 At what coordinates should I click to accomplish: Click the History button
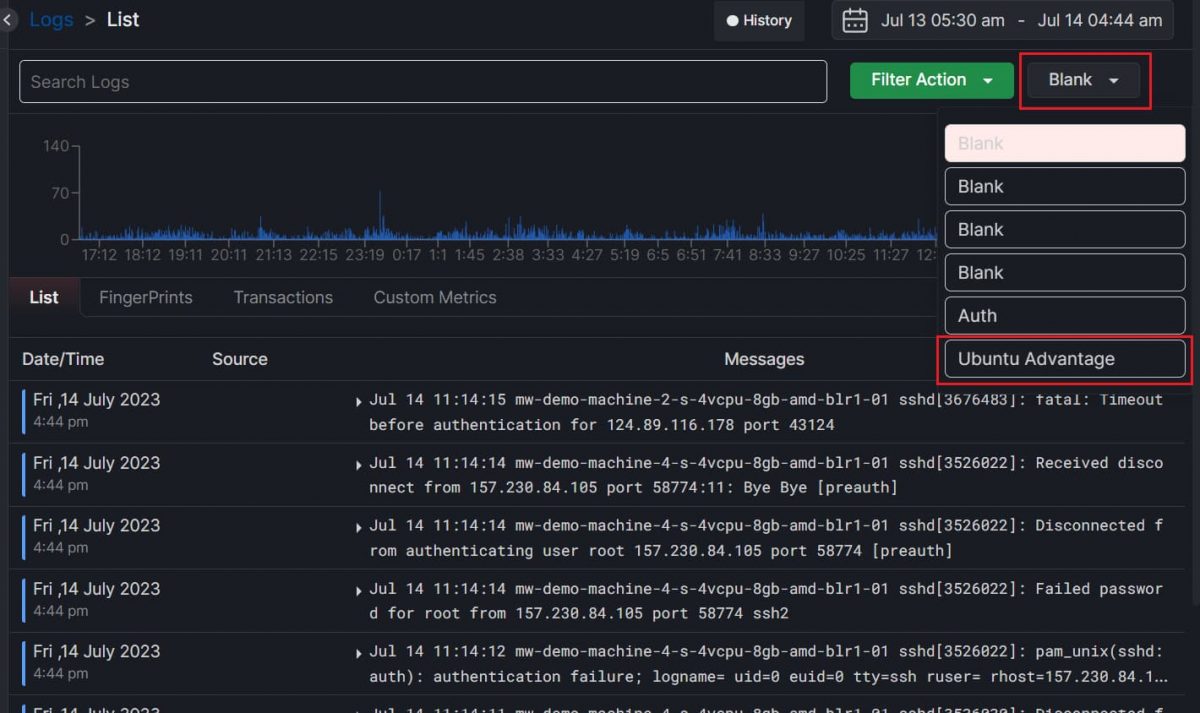[758, 20]
